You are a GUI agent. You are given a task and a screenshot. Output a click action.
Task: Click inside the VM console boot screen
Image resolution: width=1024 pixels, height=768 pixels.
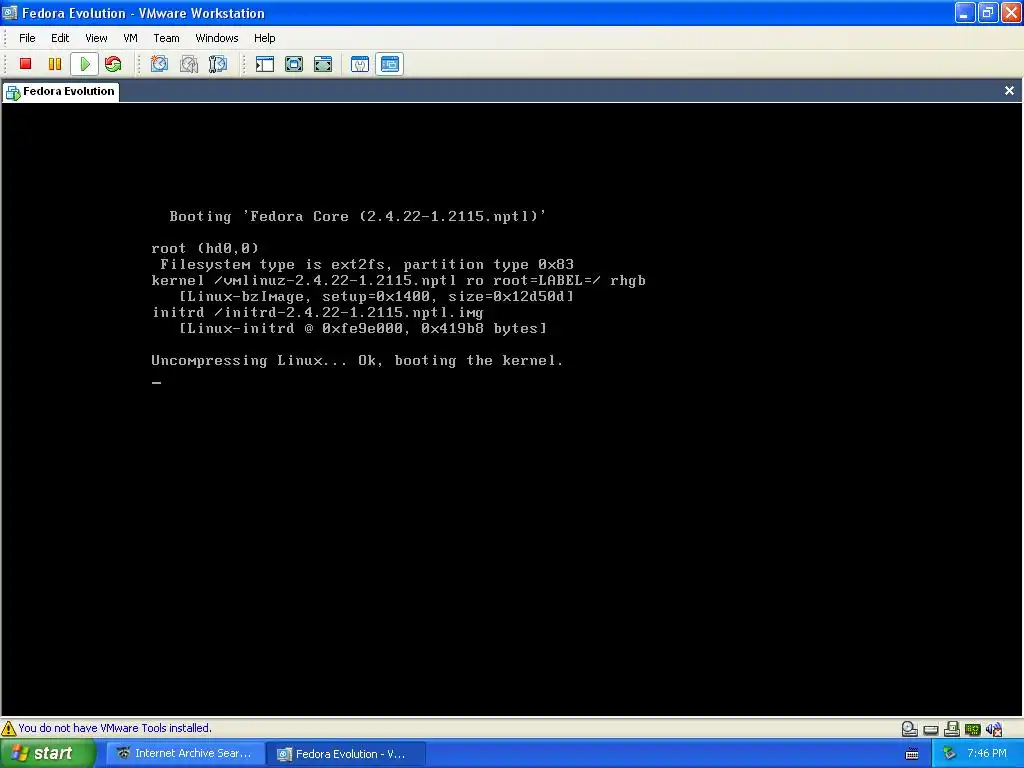coord(511,409)
